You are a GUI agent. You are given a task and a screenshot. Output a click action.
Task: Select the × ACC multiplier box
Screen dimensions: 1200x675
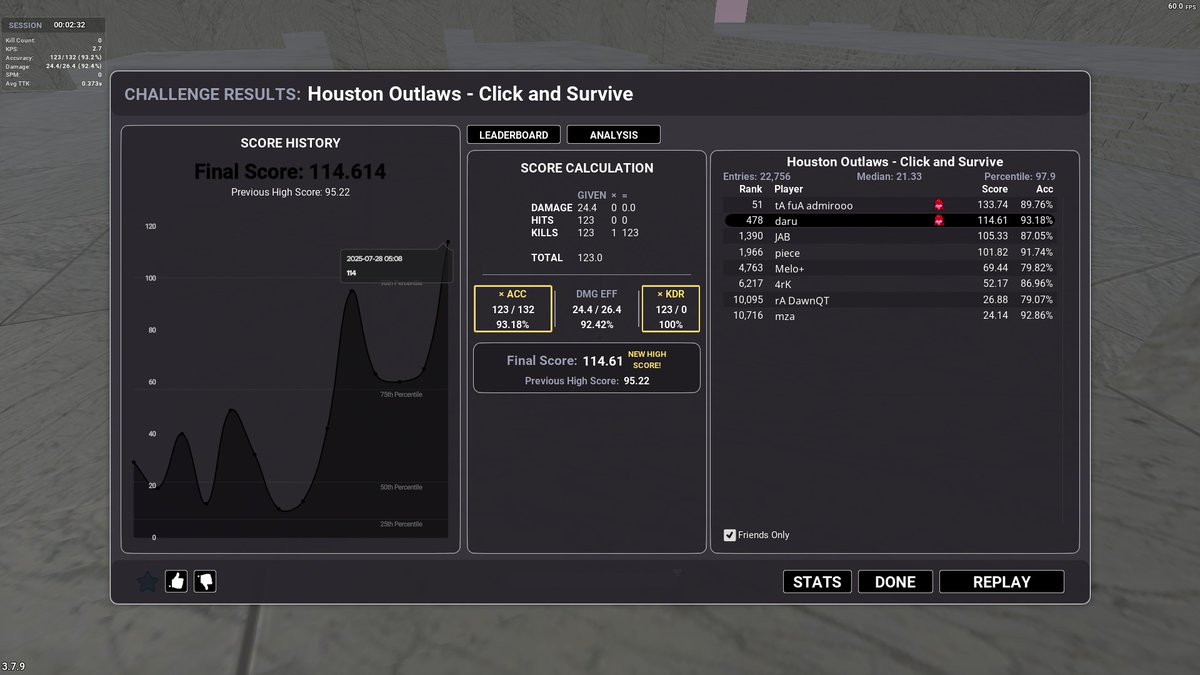512,309
